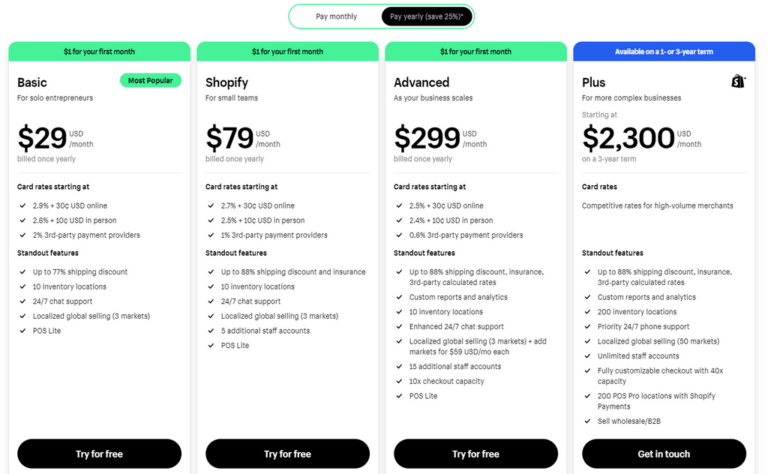Click the Shopify bag icon on Plus plan
The height and width of the screenshot is (474, 768).
[738, 81]
